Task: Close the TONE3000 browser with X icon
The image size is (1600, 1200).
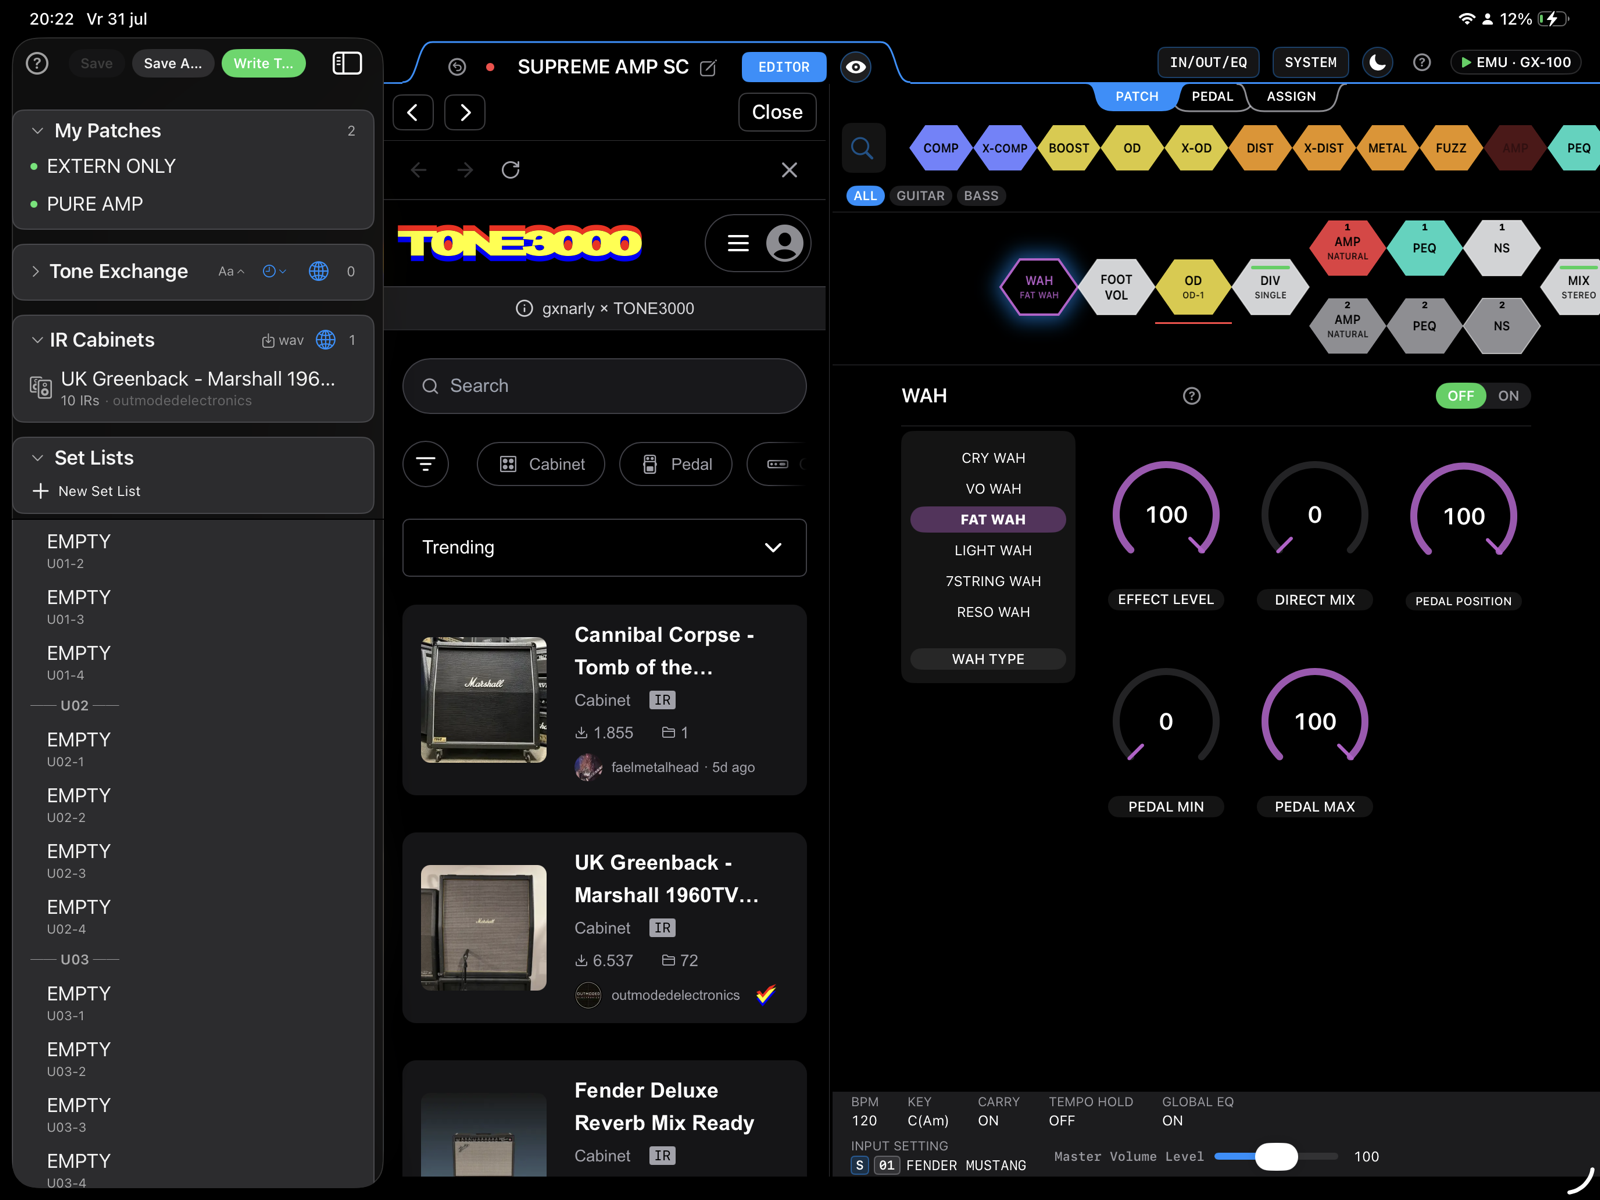Action: (x=789, y=170)
